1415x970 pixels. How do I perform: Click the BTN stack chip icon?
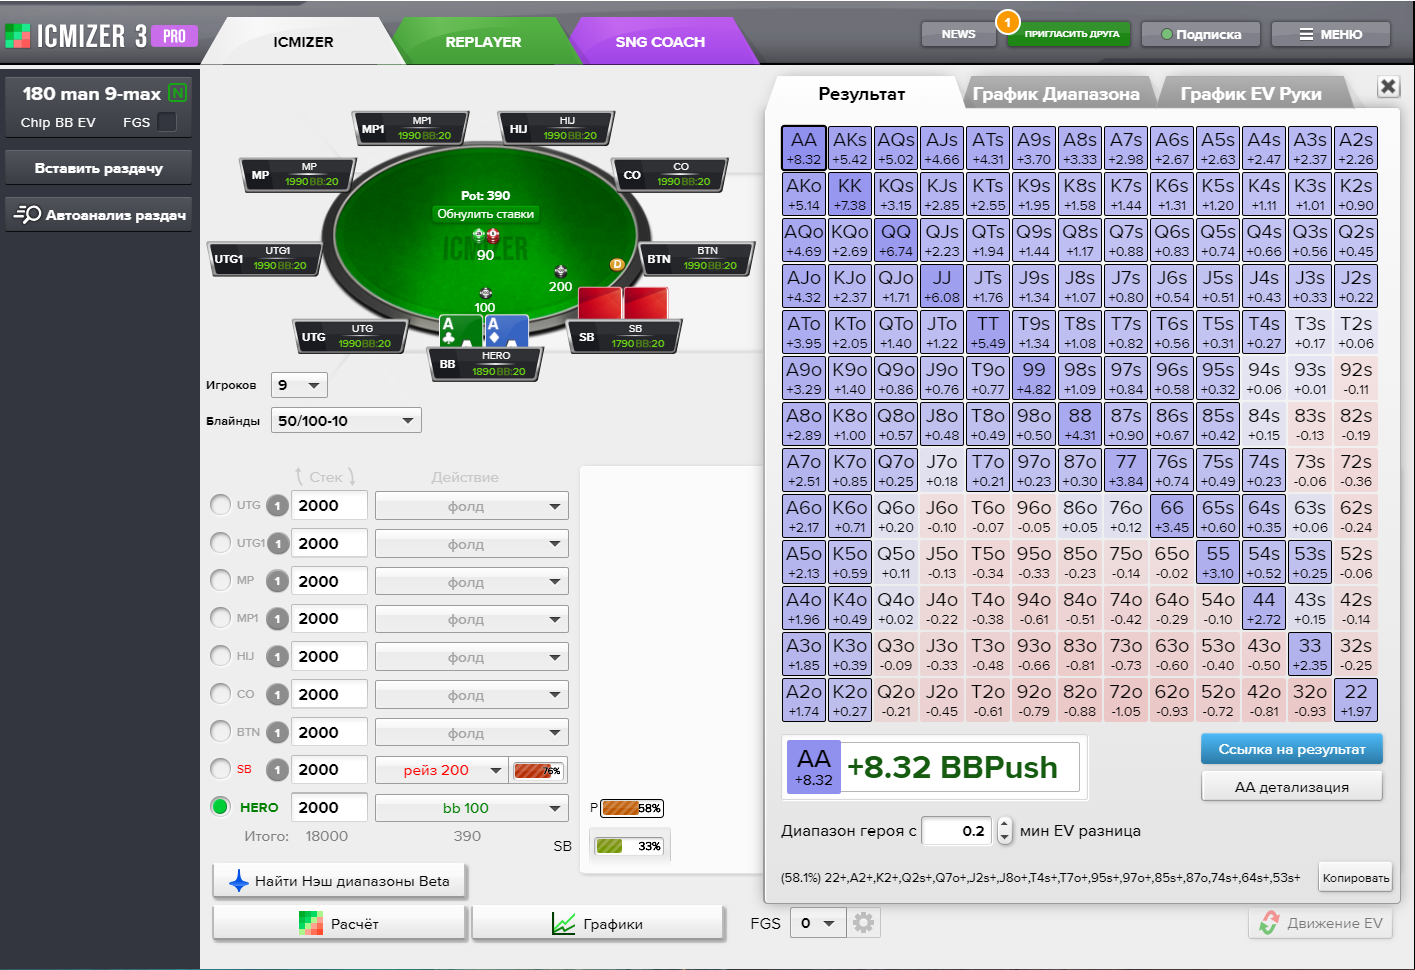tap(278, 733)
